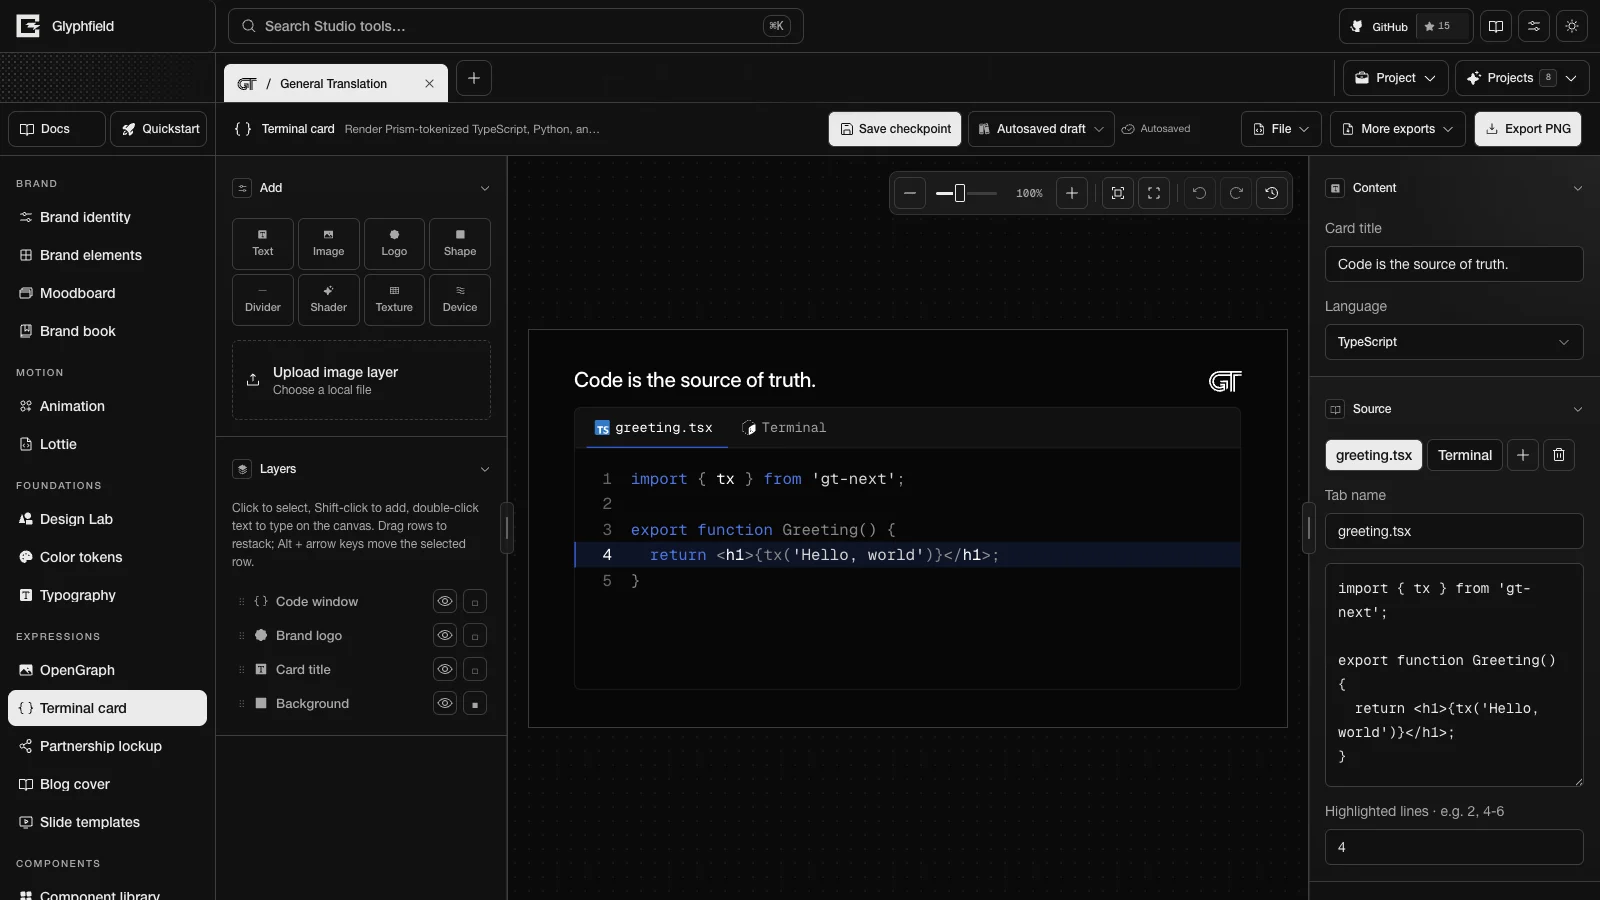Image resolution: width=1600 pixels, height=900 pixels.
Task: Close the General Translation tab
Action: (429, 84)
